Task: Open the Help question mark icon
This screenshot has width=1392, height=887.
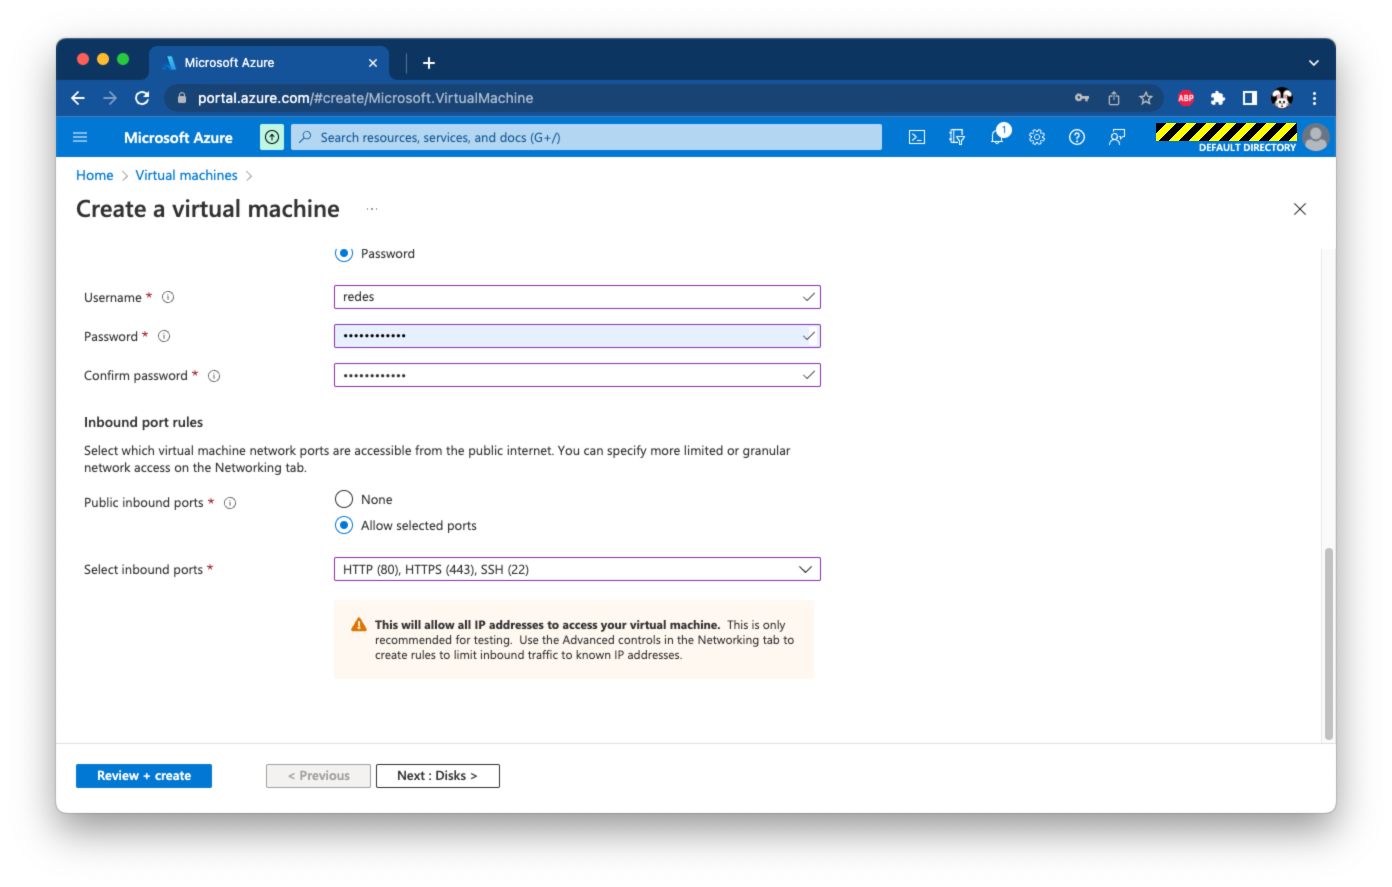Action: (x=1077, y=138)
